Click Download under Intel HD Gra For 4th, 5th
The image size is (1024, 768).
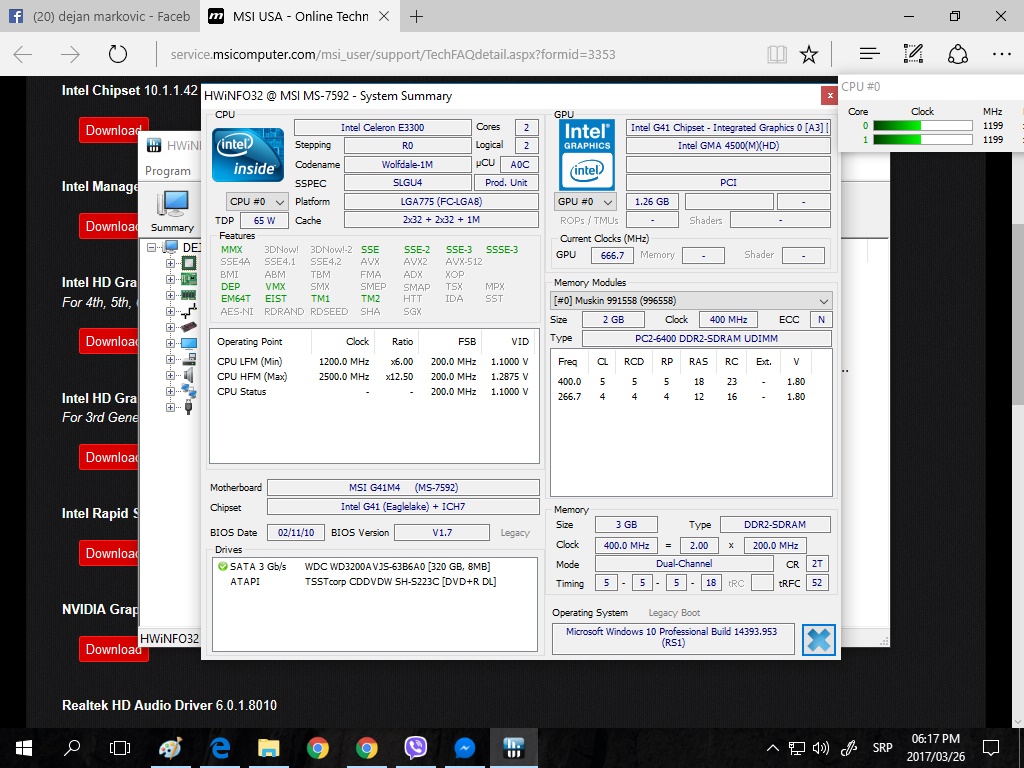(110, 342)
